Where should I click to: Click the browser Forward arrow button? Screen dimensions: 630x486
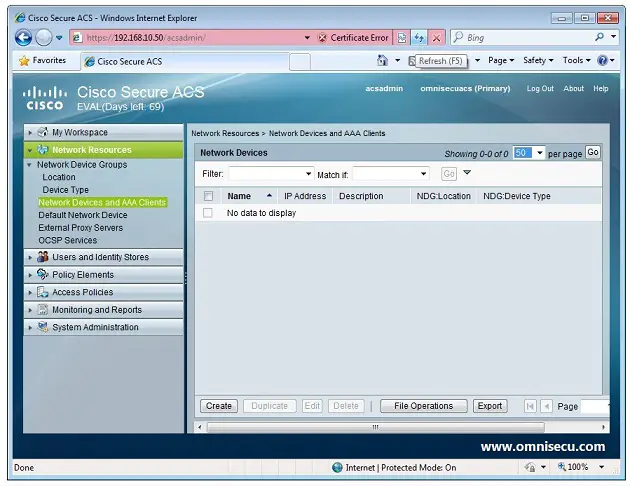[43, 38]
